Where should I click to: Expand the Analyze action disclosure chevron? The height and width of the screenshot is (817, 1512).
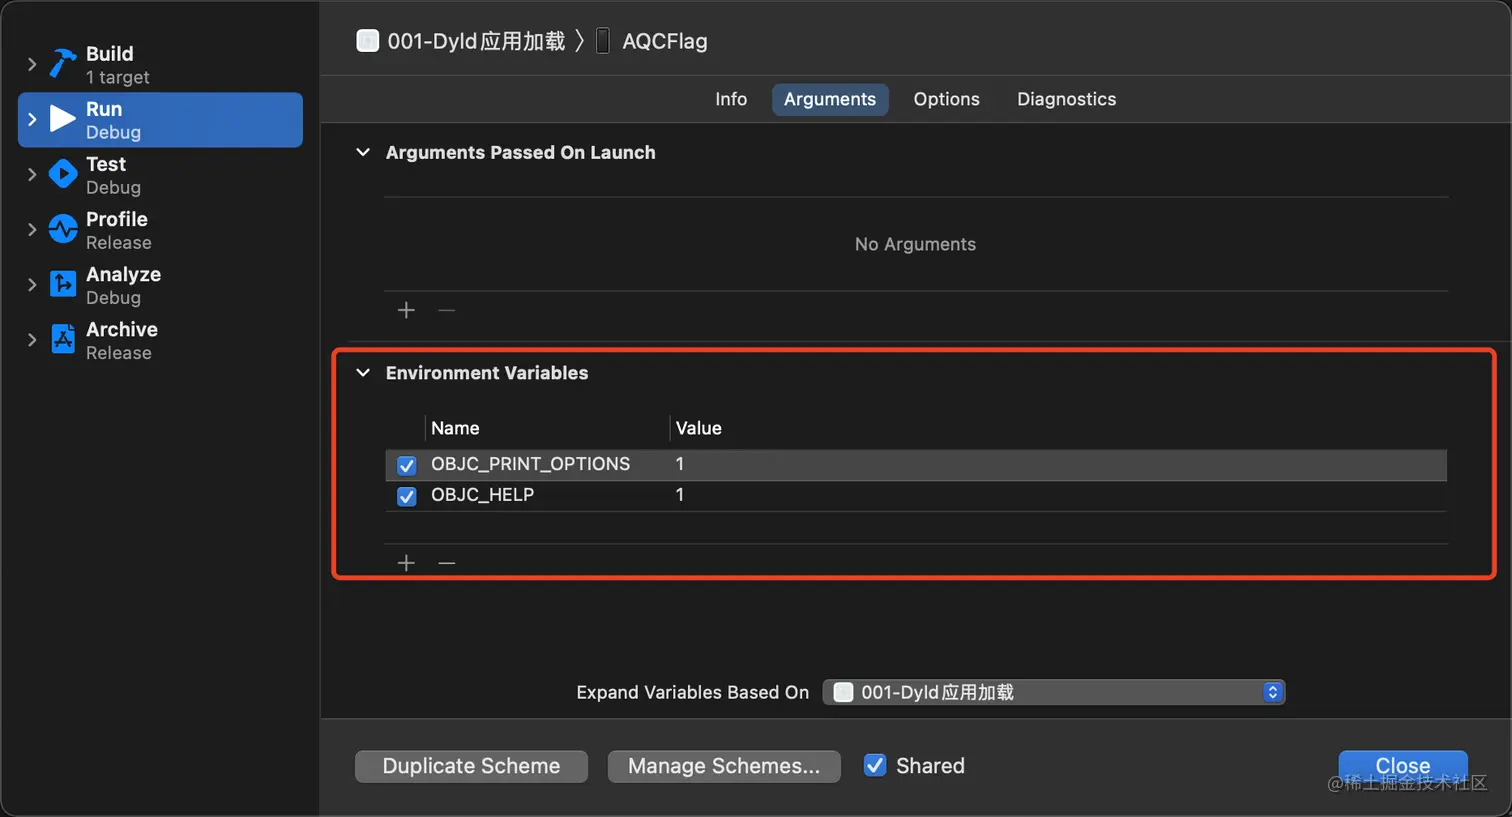point(32,284)
